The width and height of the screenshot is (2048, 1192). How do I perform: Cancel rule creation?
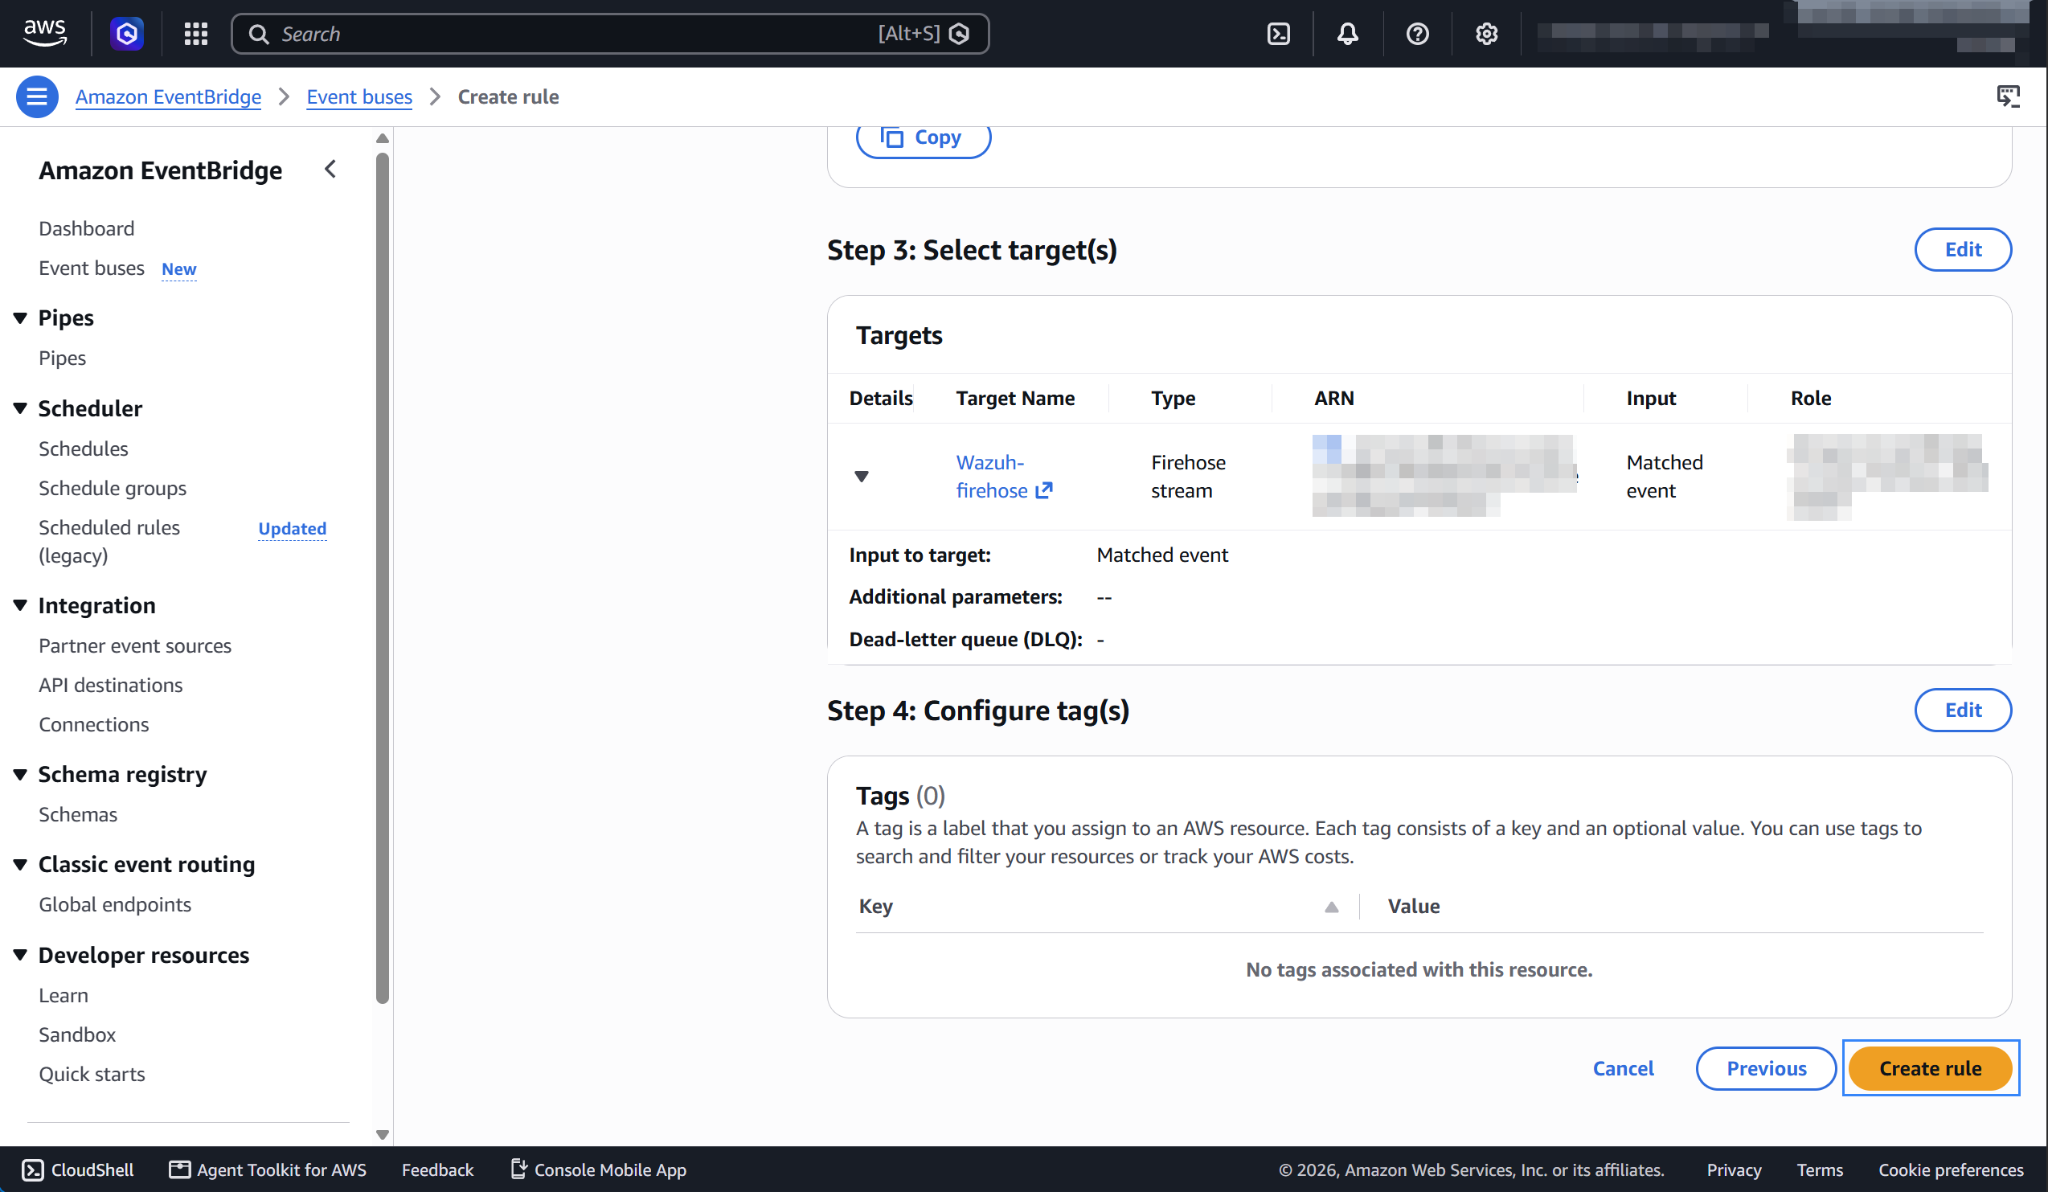pyautogui.click(x=1623, y=1068)
